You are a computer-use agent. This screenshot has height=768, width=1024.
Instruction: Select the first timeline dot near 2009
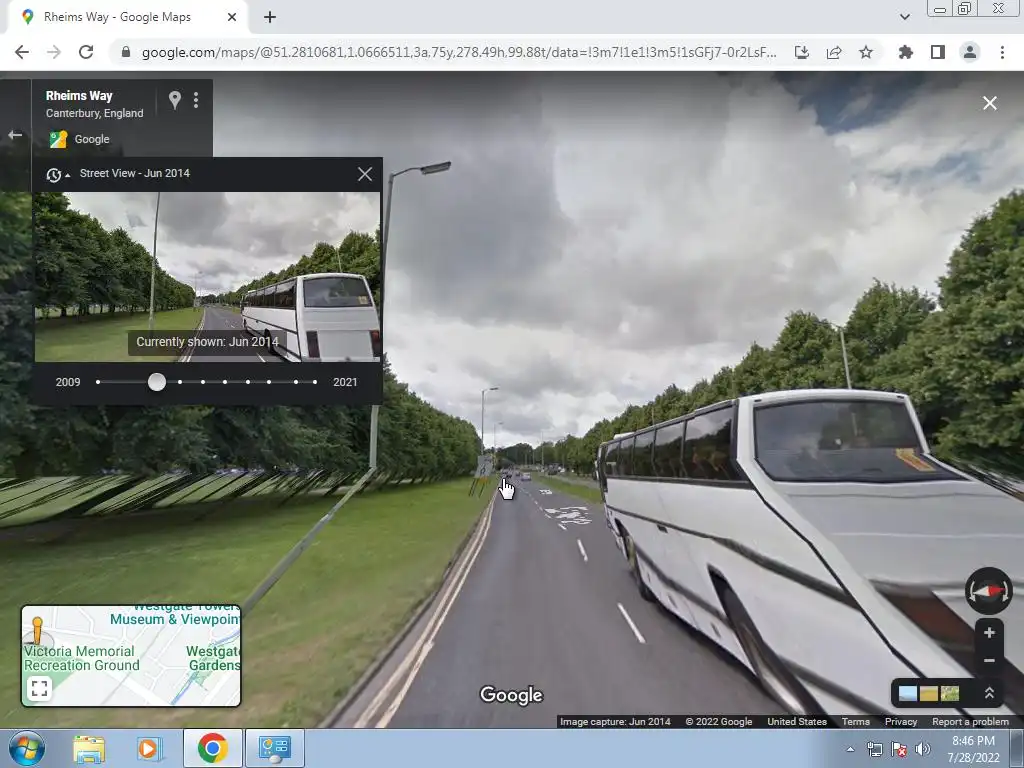98,382
